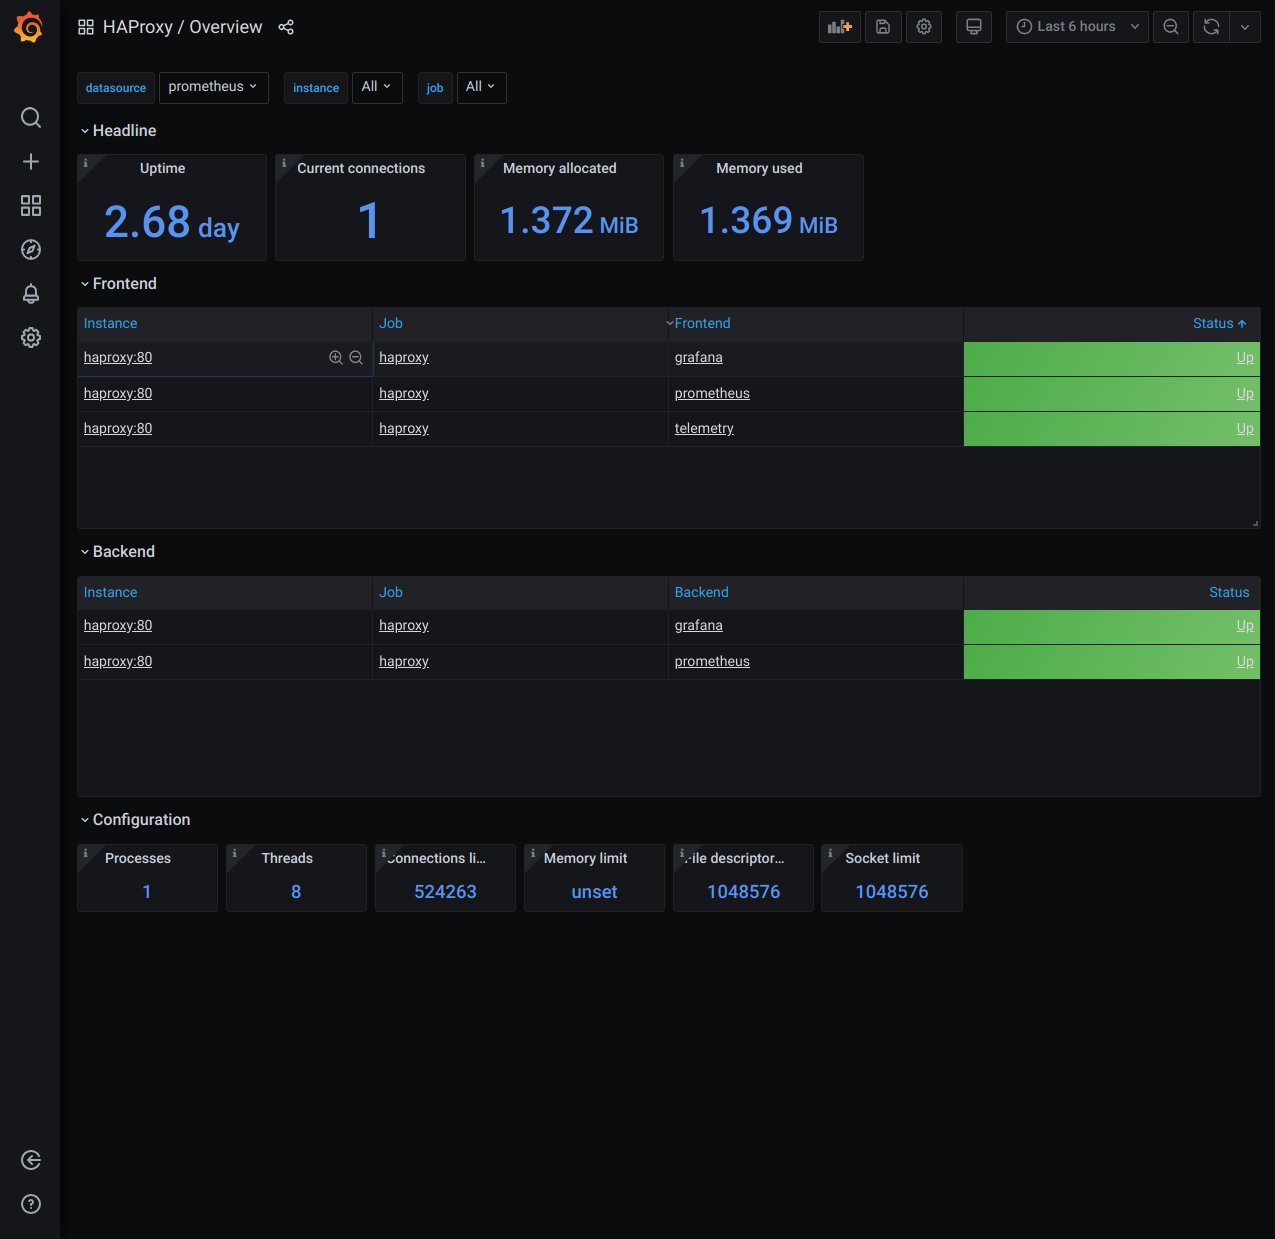Click the filter-out-value magnifier minus icon
1275x1239 pixels.
coord(356,358)
